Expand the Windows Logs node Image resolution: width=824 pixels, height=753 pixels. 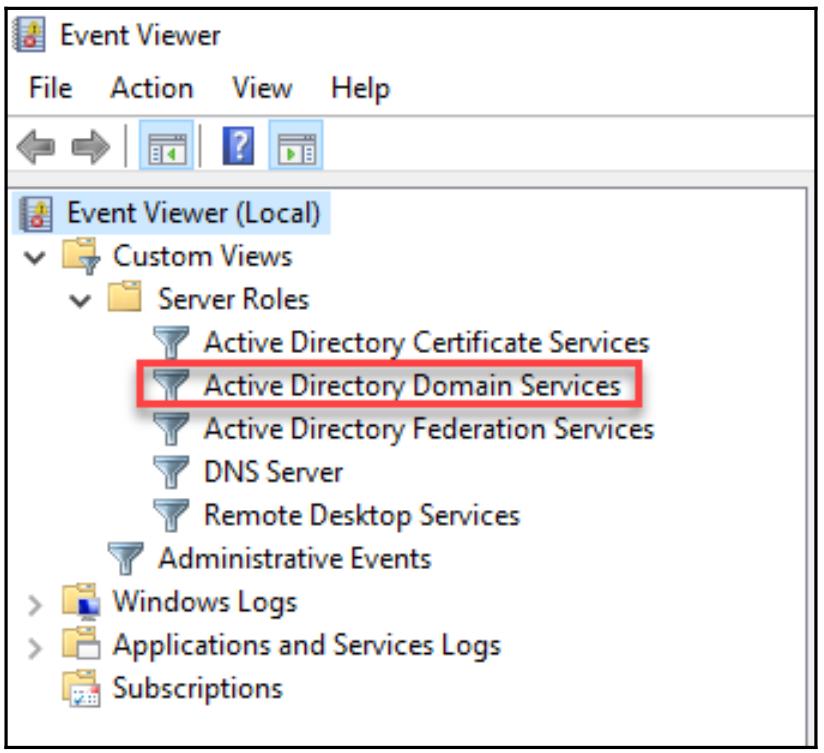pos(37,604)
